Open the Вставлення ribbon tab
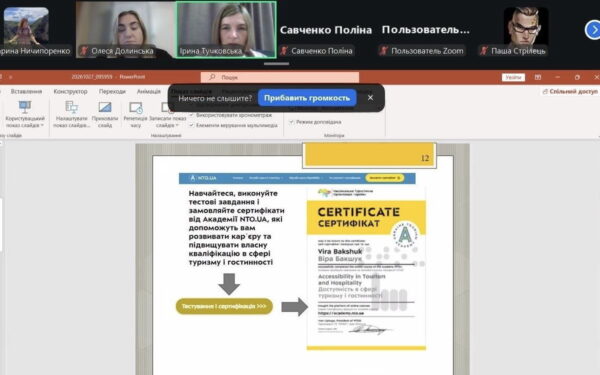The image size is (600, 375). 26,91
